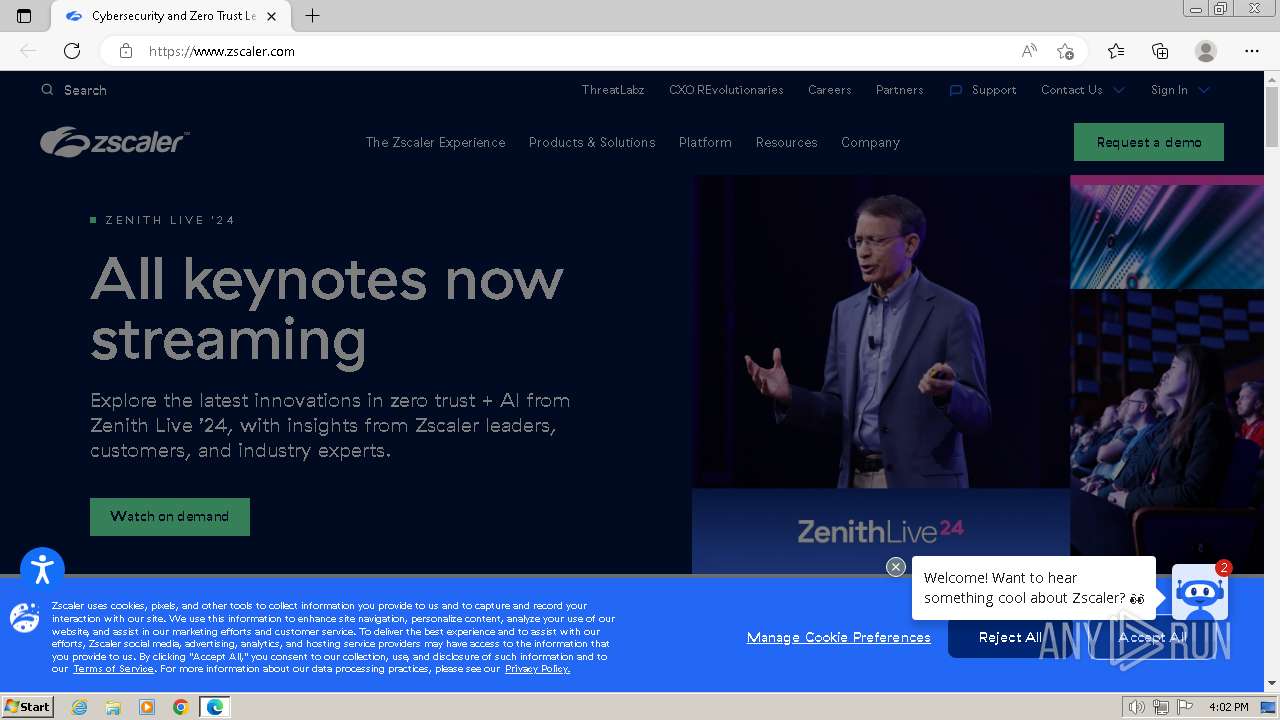
Task: Go to CXO REvolutionaries
Action: pos(726,90)
